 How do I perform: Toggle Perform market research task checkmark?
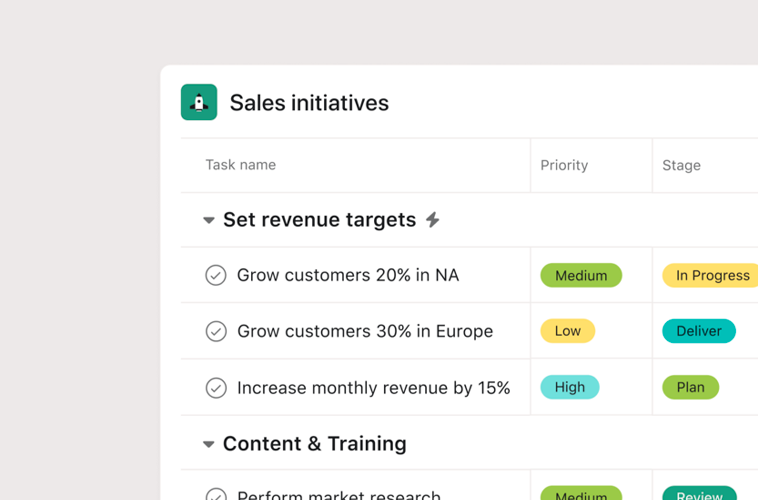[216, 494]
